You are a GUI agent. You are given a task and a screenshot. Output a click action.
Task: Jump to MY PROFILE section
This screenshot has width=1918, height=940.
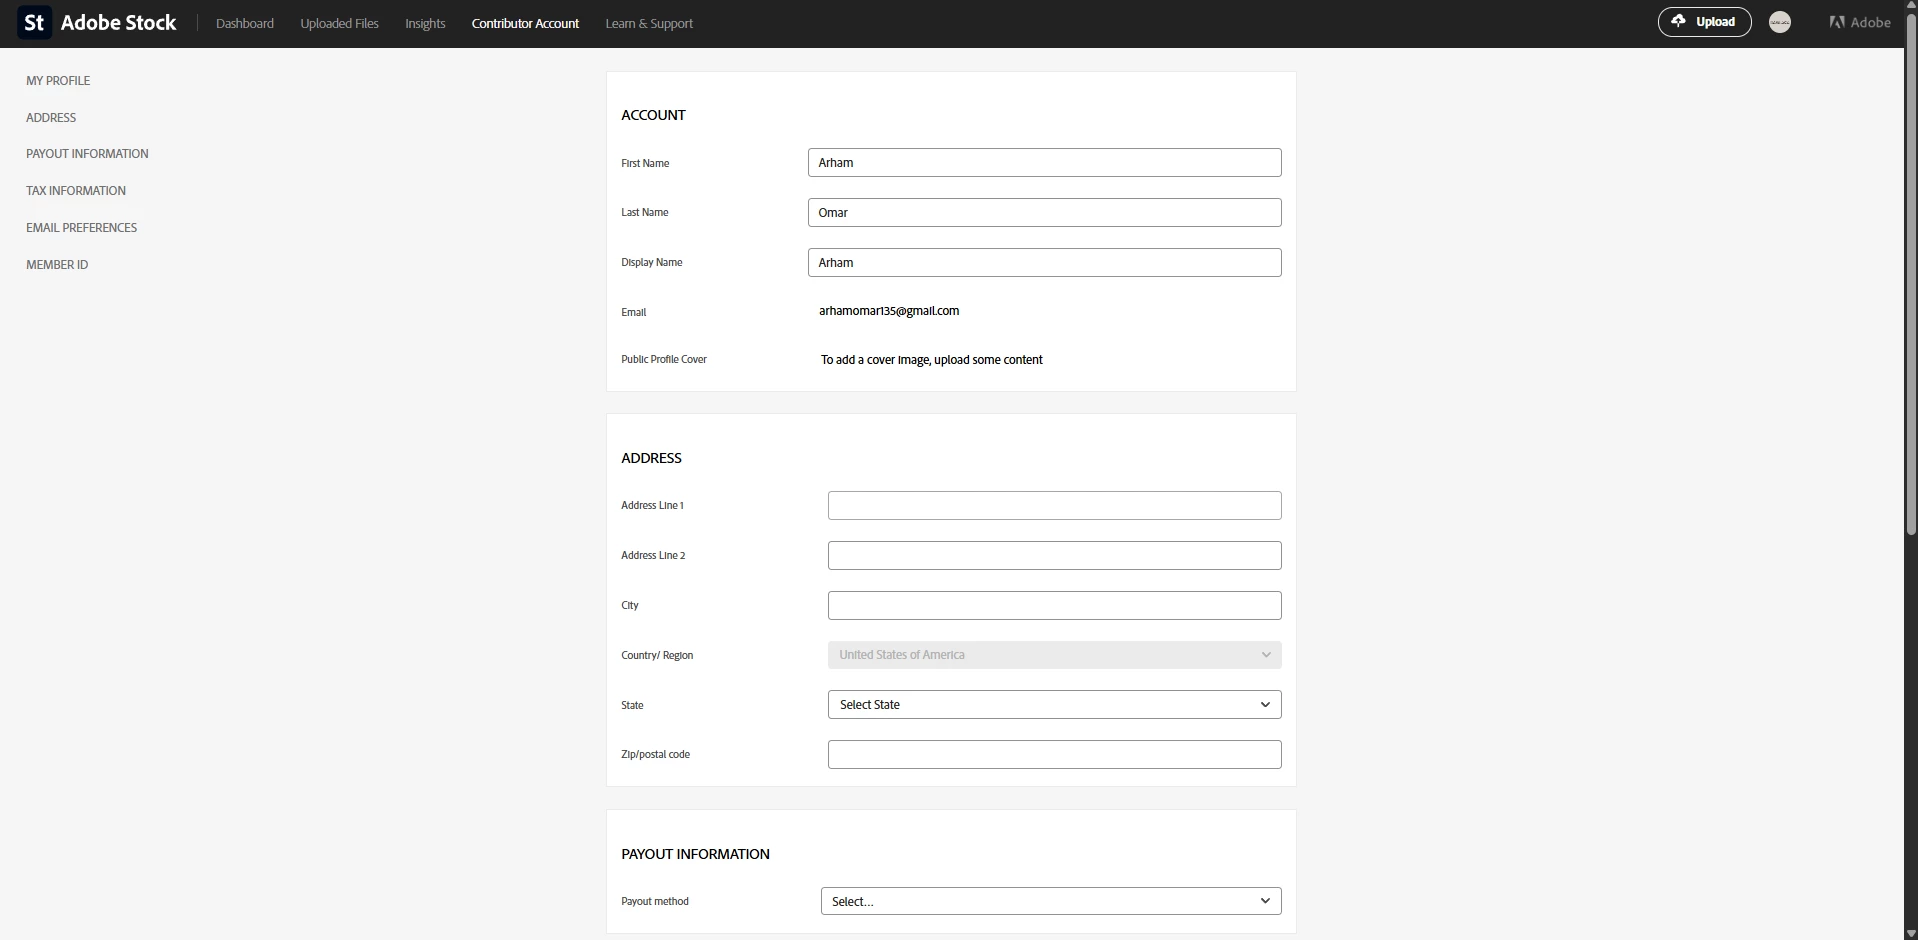pyautogui.click(x=58, y=80)
